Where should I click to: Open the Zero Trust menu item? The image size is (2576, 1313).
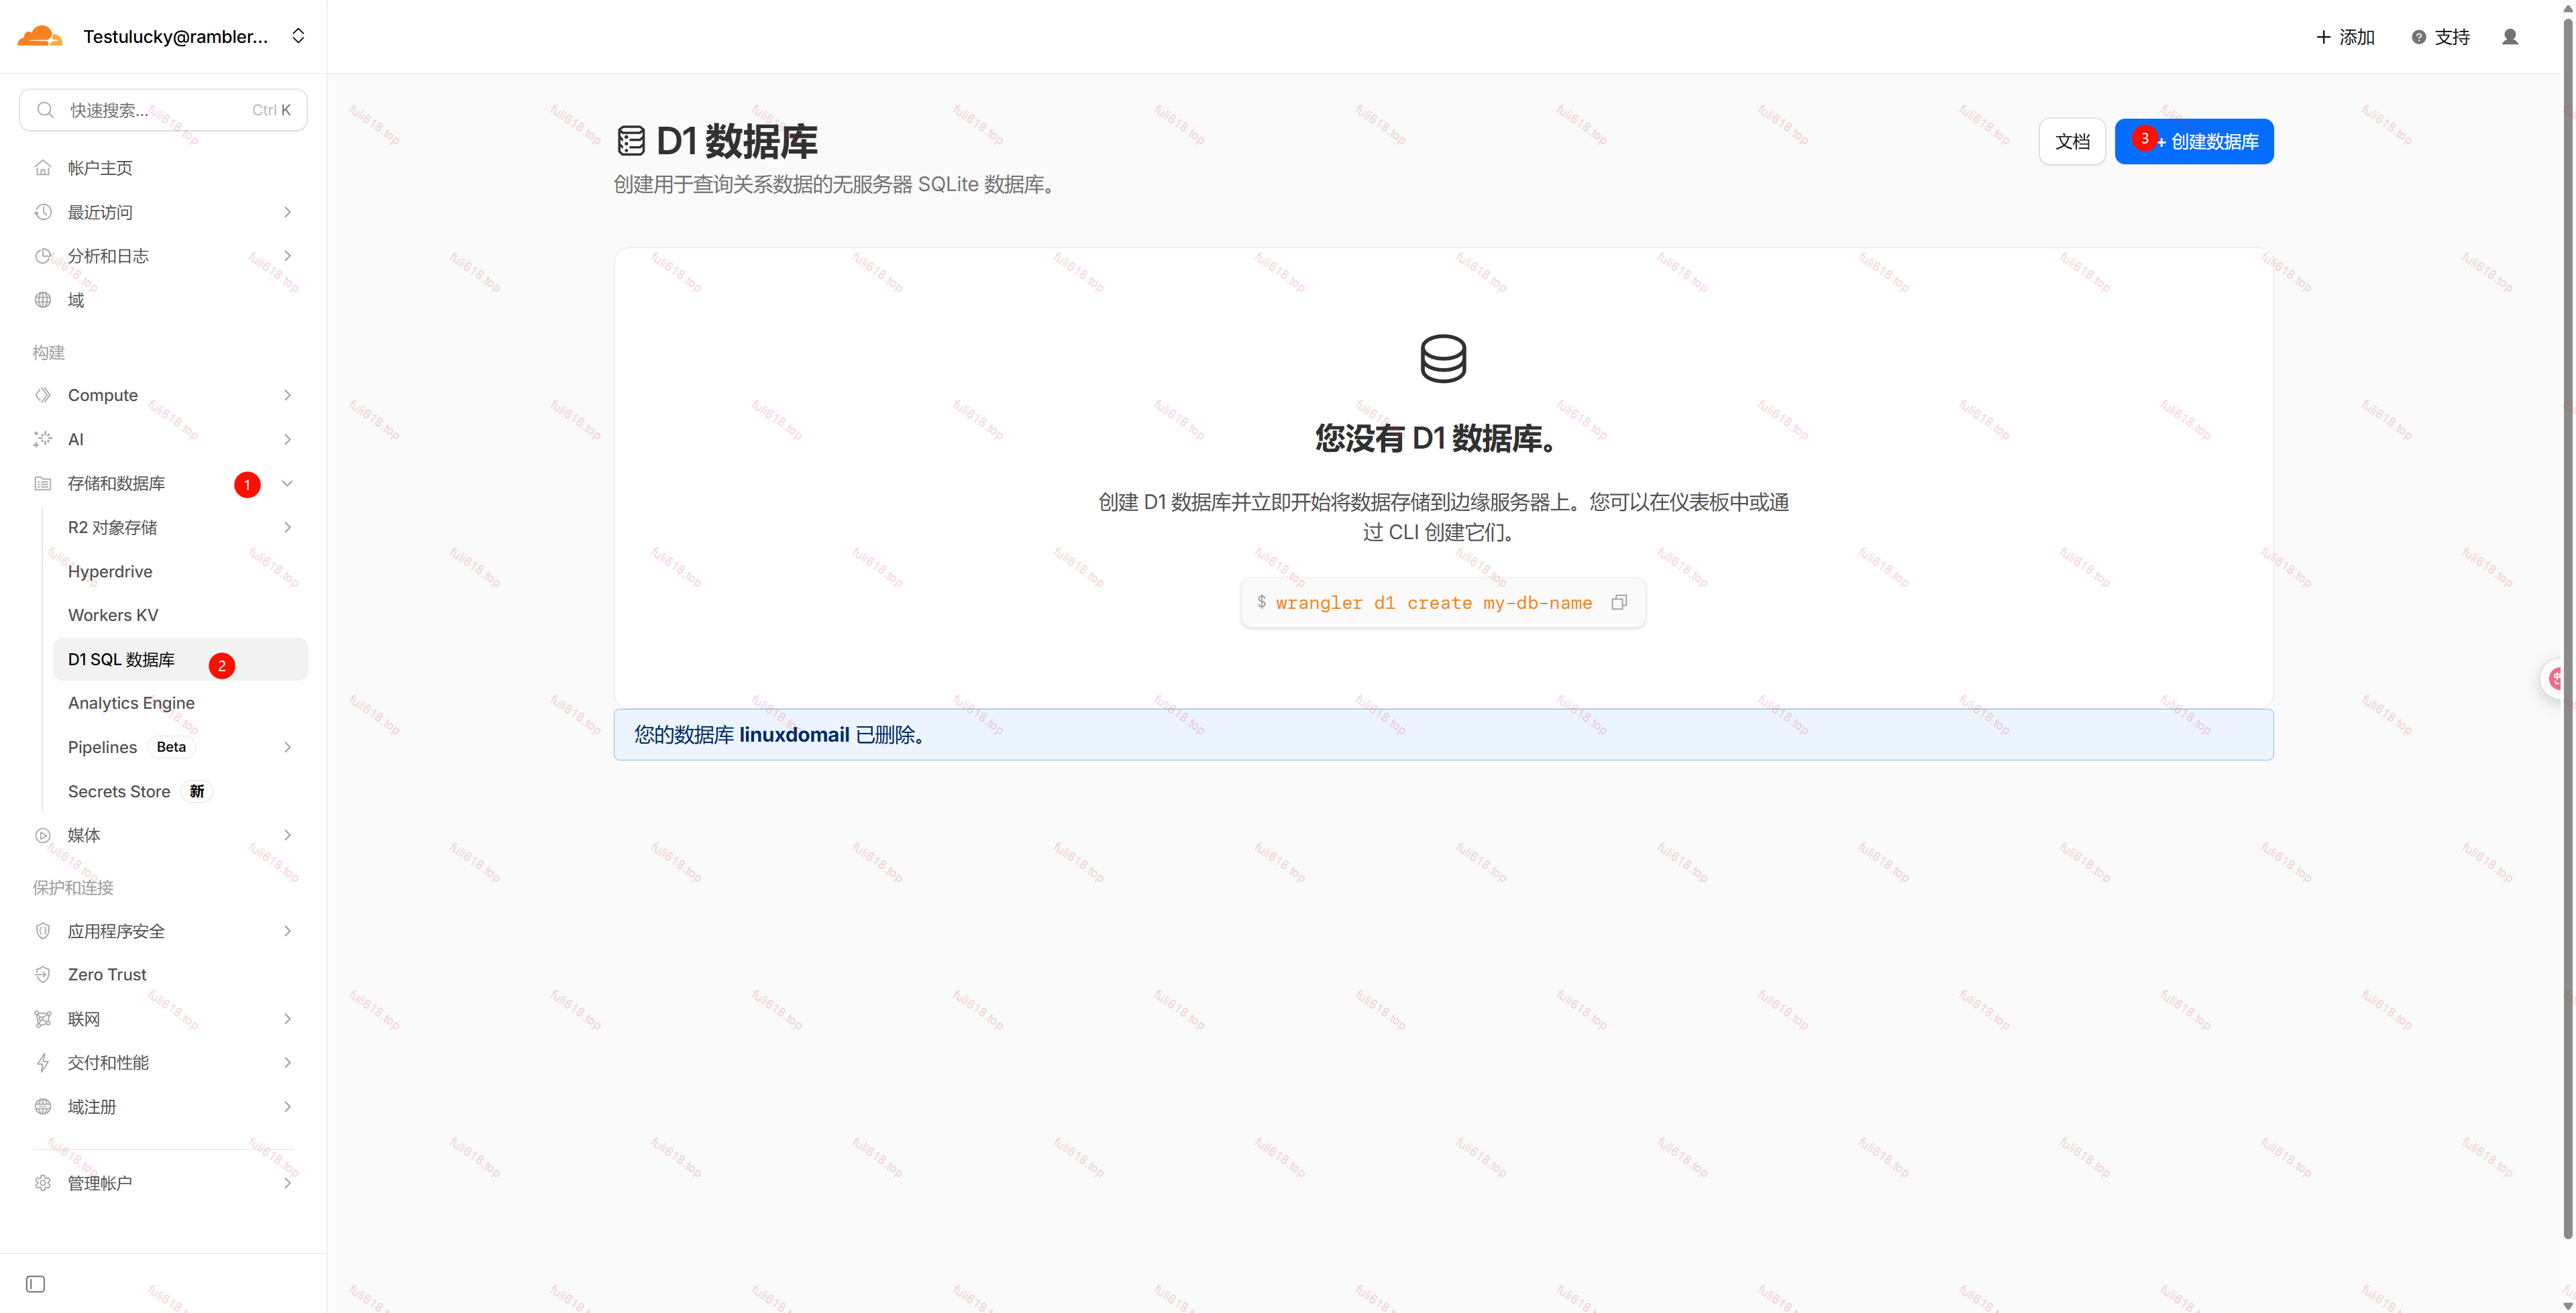(x=163, y=974)
